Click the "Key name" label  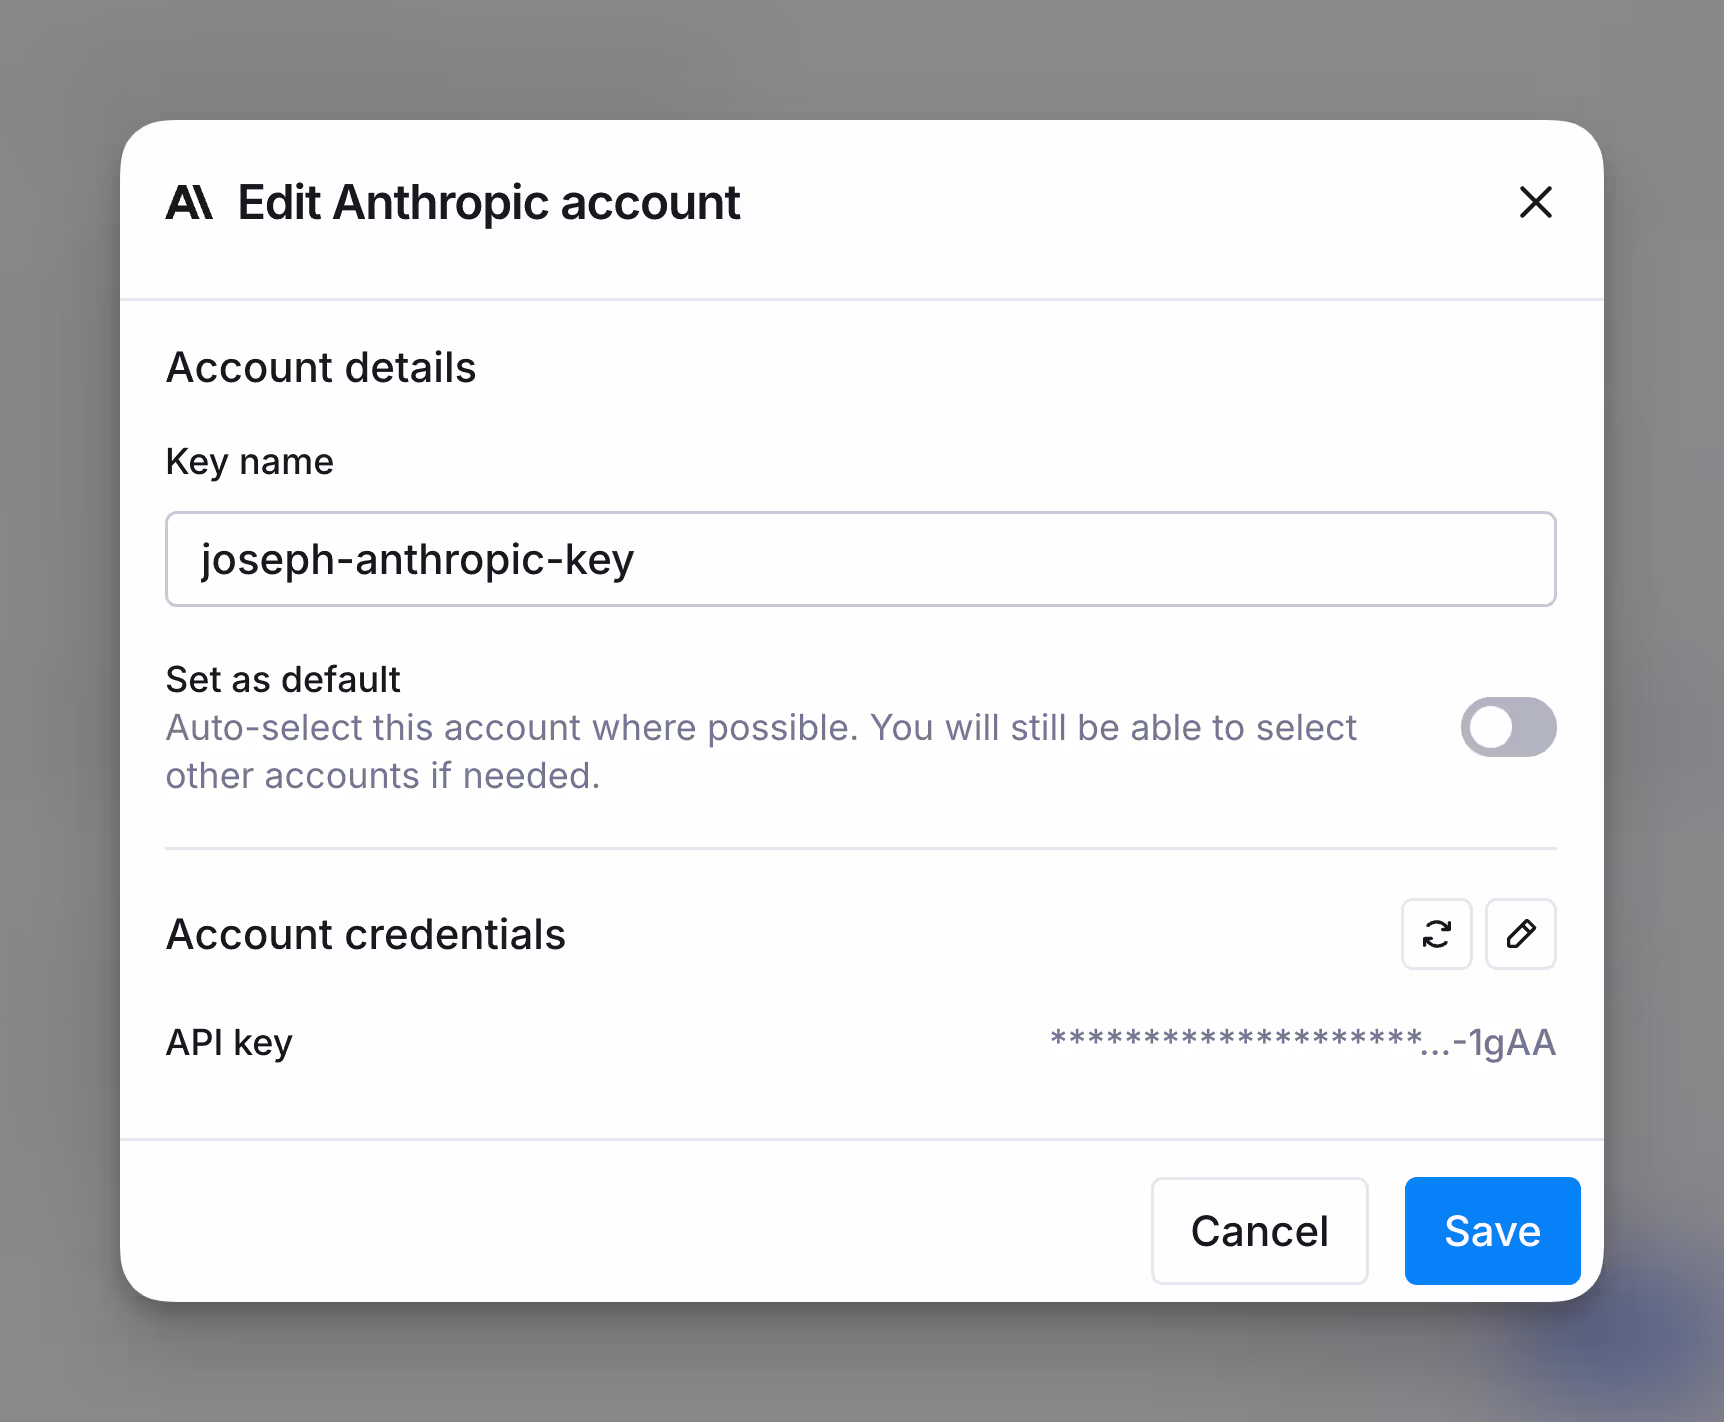coord(250,462)
